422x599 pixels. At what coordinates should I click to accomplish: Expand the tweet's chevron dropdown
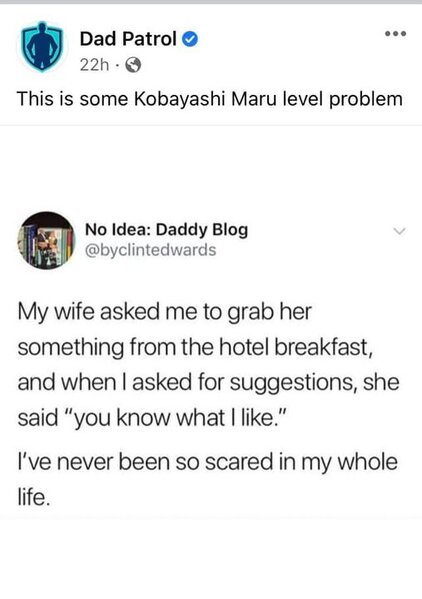[399, 231]
